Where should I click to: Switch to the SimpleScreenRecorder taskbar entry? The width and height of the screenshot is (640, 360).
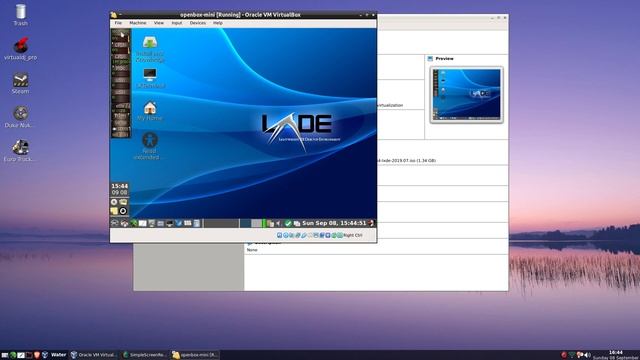(144, 355)
